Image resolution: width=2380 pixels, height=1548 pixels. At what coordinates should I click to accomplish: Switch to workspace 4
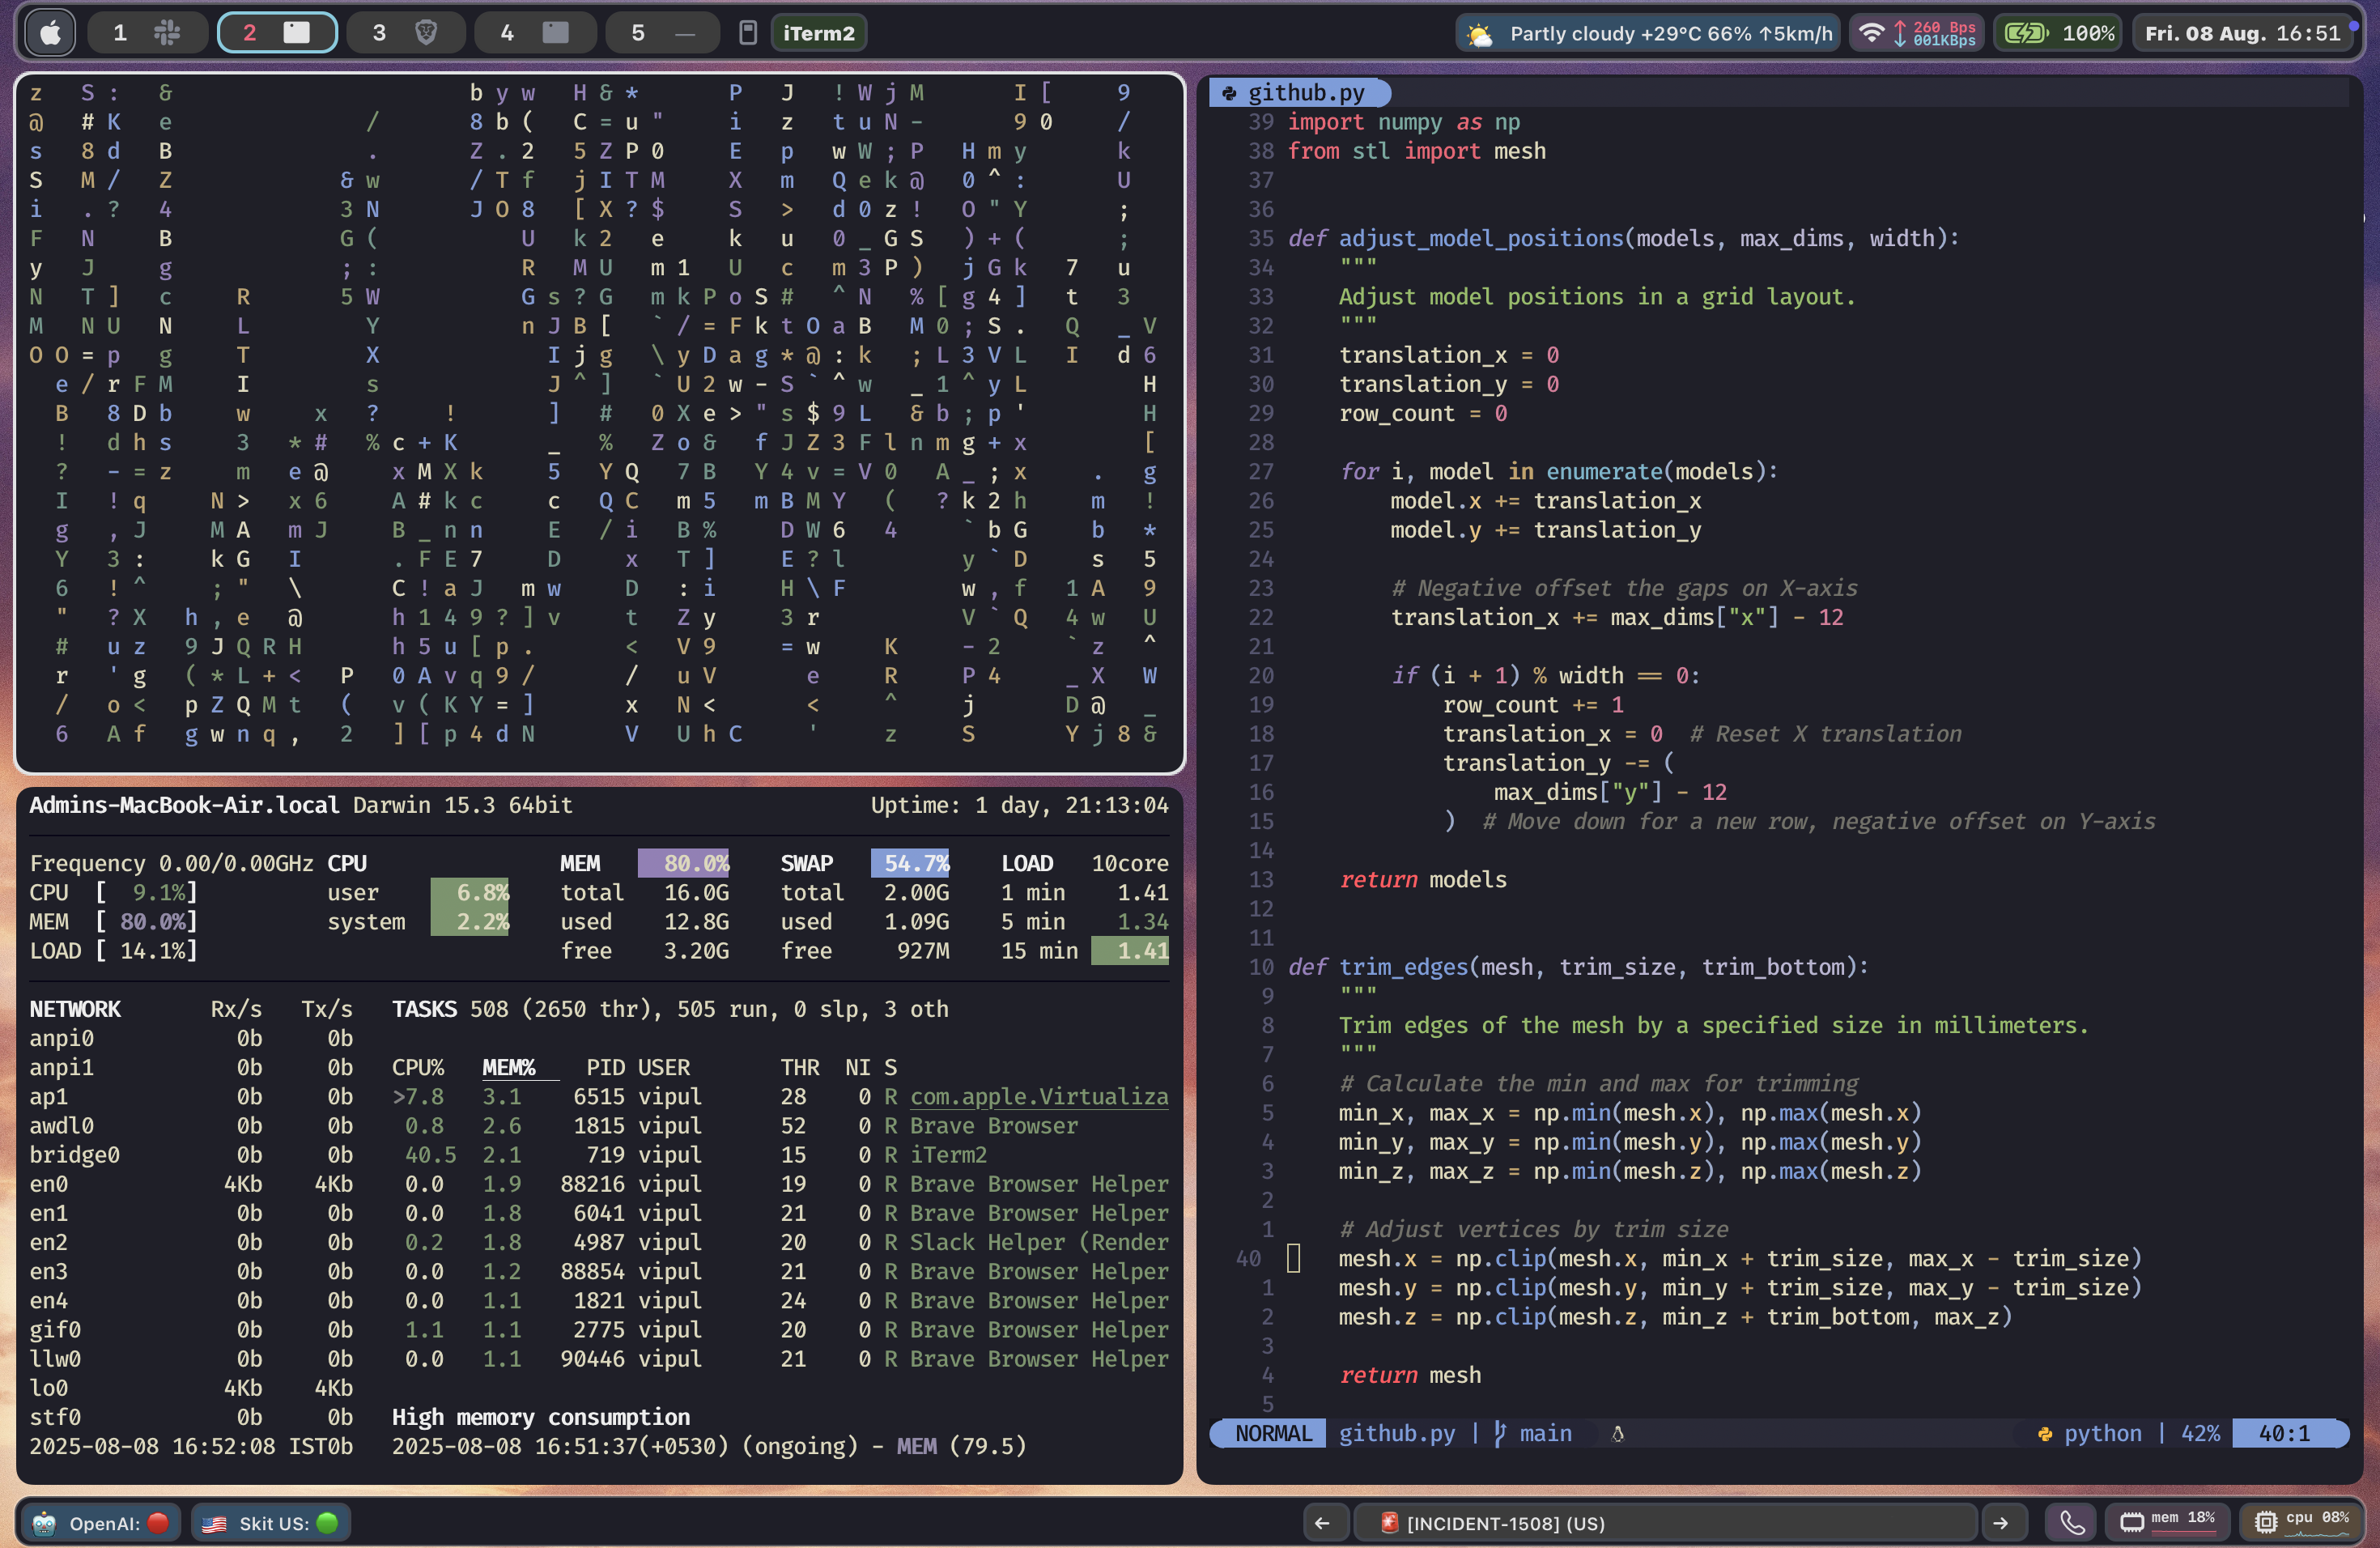[x=535, y=32]
